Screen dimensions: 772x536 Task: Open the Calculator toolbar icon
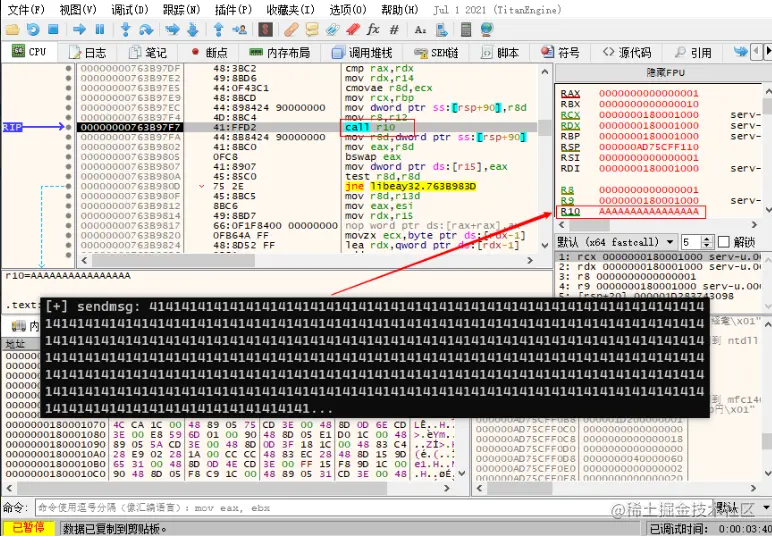click(x=466, y=30)
